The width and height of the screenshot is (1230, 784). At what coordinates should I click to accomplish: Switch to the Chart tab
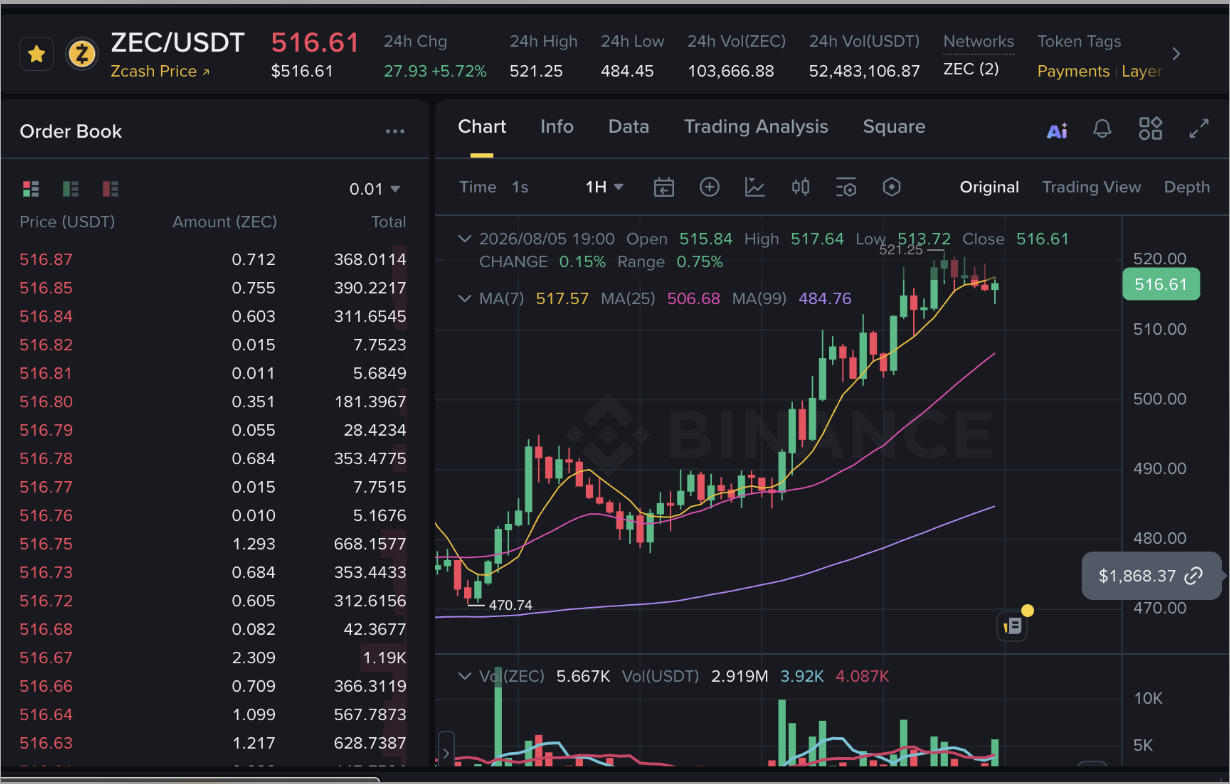482,127
